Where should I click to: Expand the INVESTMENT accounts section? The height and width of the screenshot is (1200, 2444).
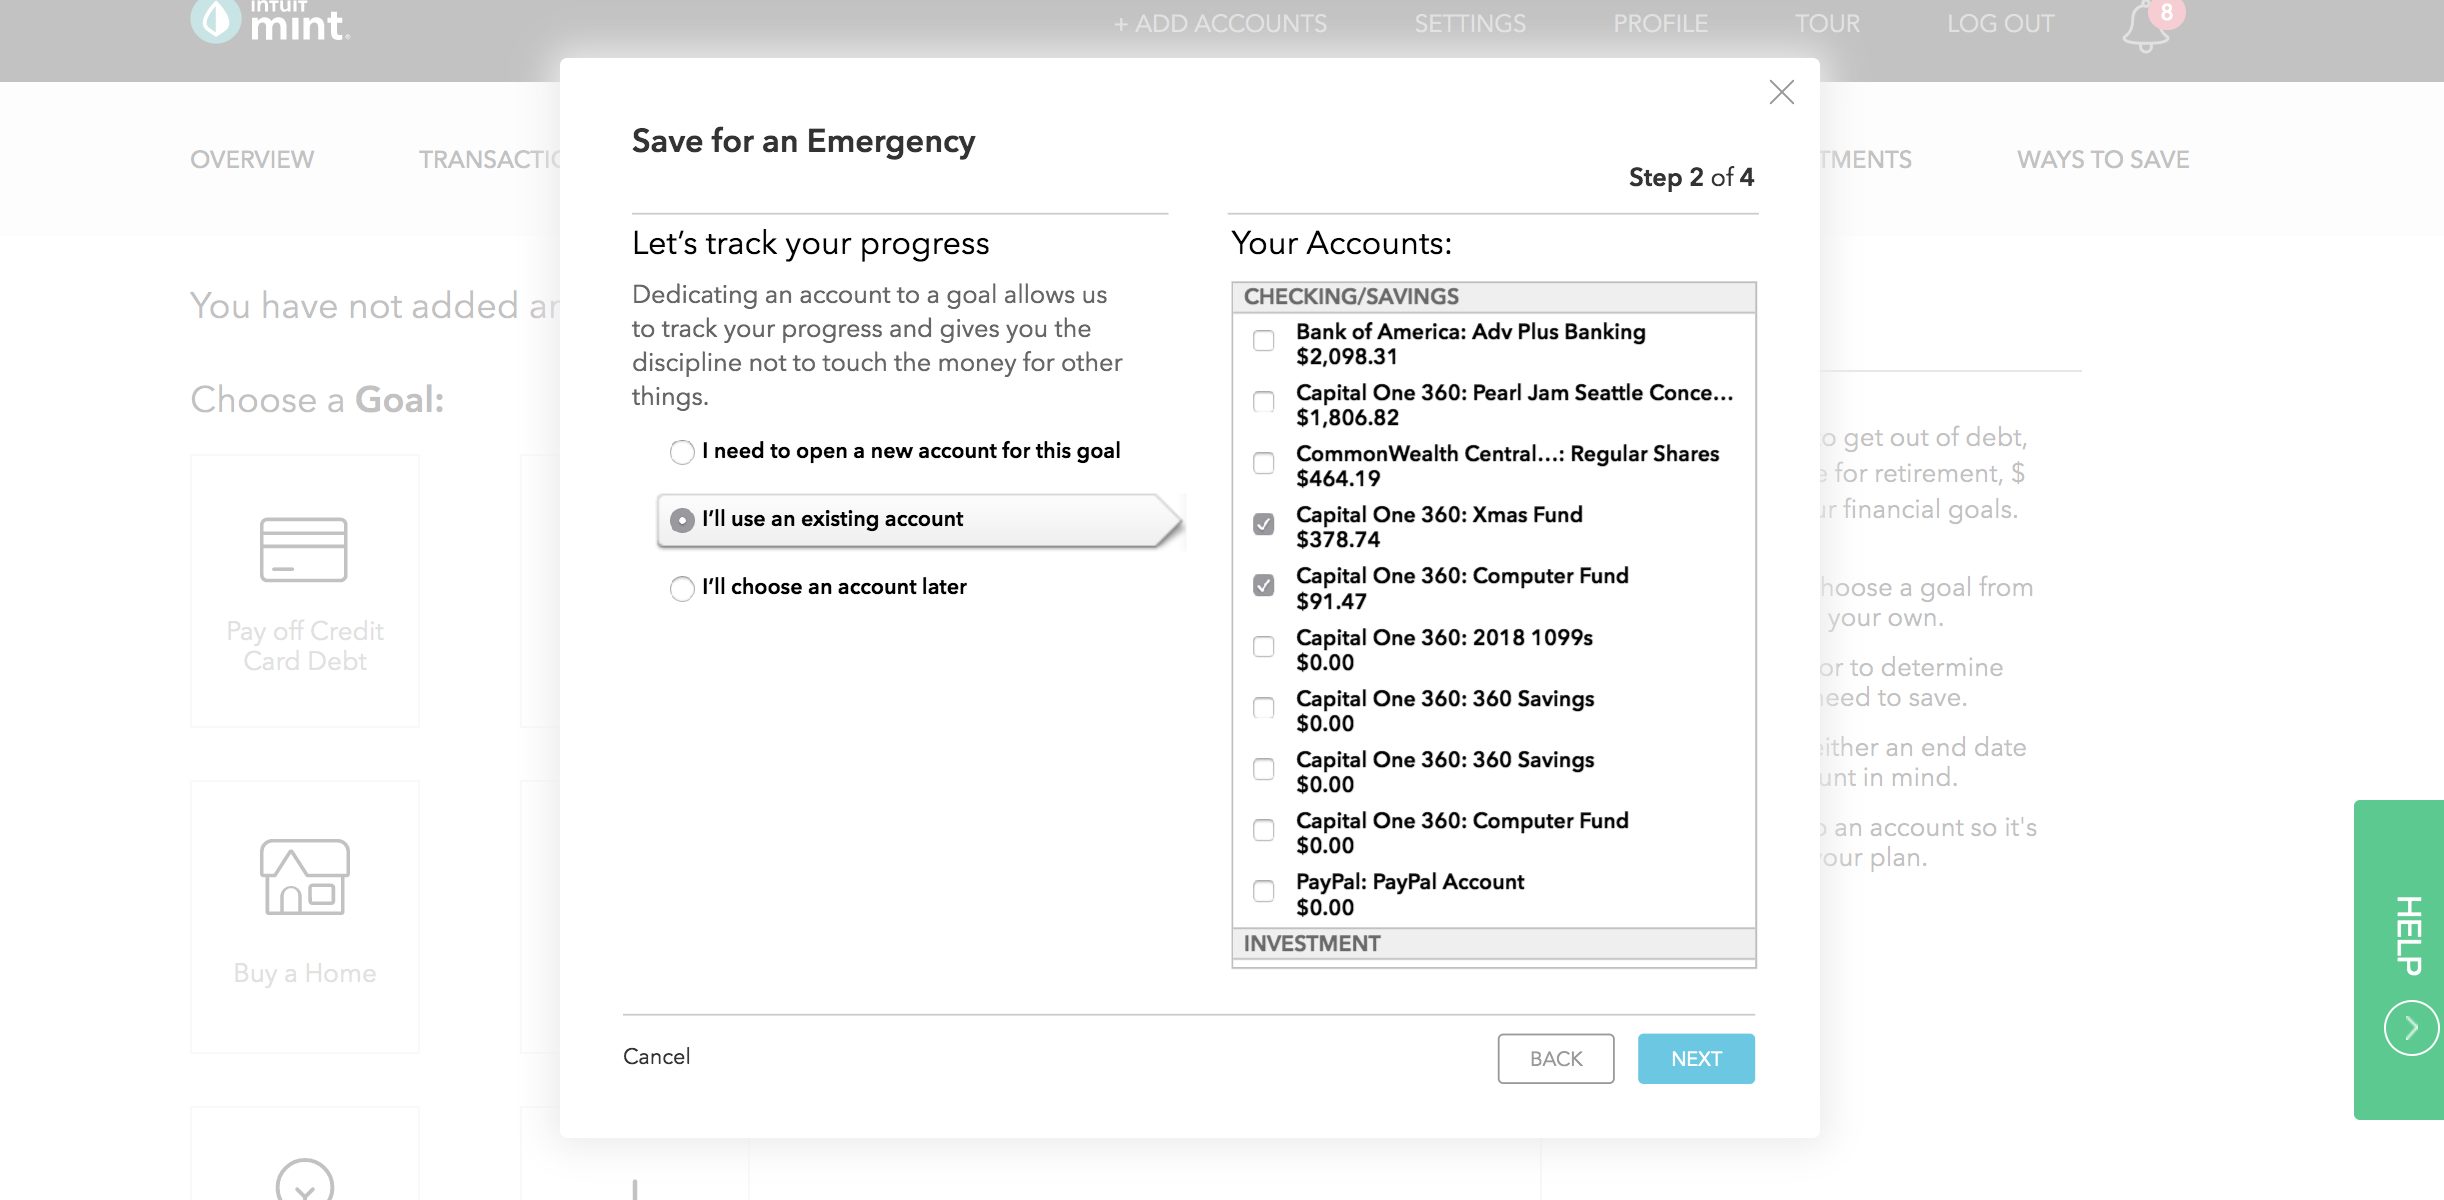(x=1493, y=943)
